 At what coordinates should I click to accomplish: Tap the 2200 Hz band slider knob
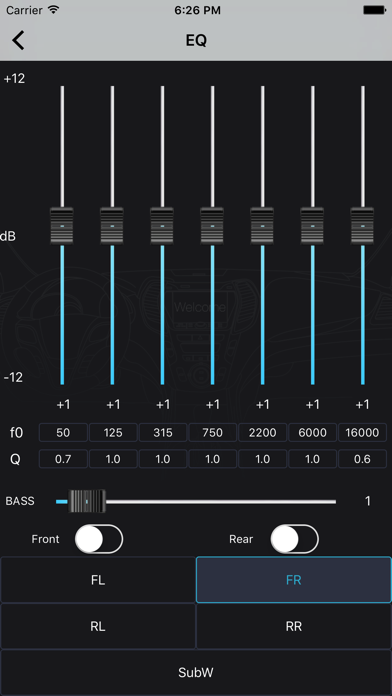pyautogui.click(x=262, y=226)
